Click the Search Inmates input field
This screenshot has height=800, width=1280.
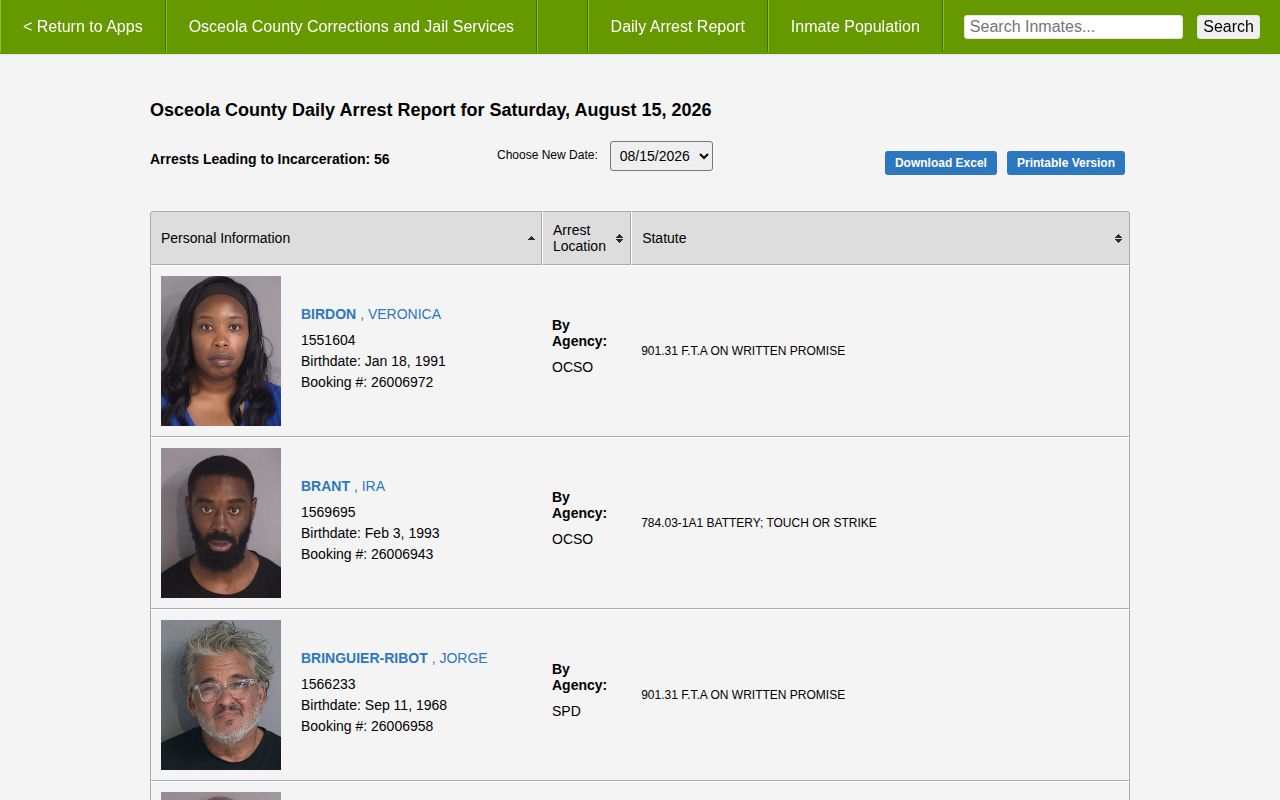coord(1073,27)
